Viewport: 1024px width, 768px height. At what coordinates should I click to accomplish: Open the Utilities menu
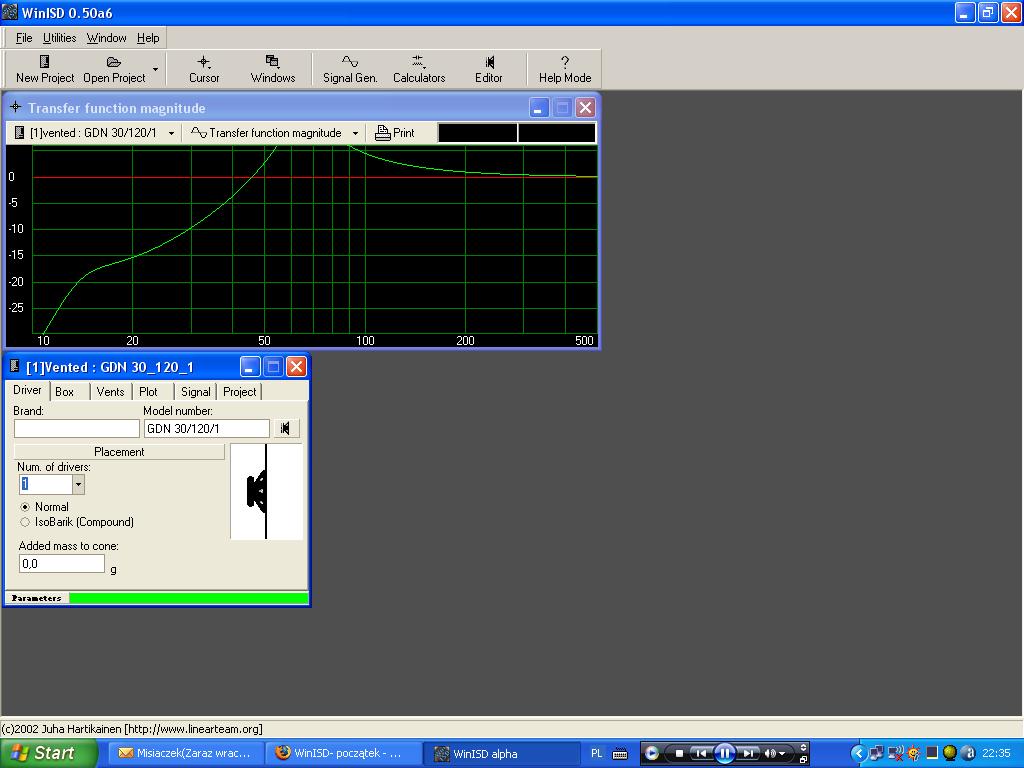pyautogui.click(x=59, y=38)
